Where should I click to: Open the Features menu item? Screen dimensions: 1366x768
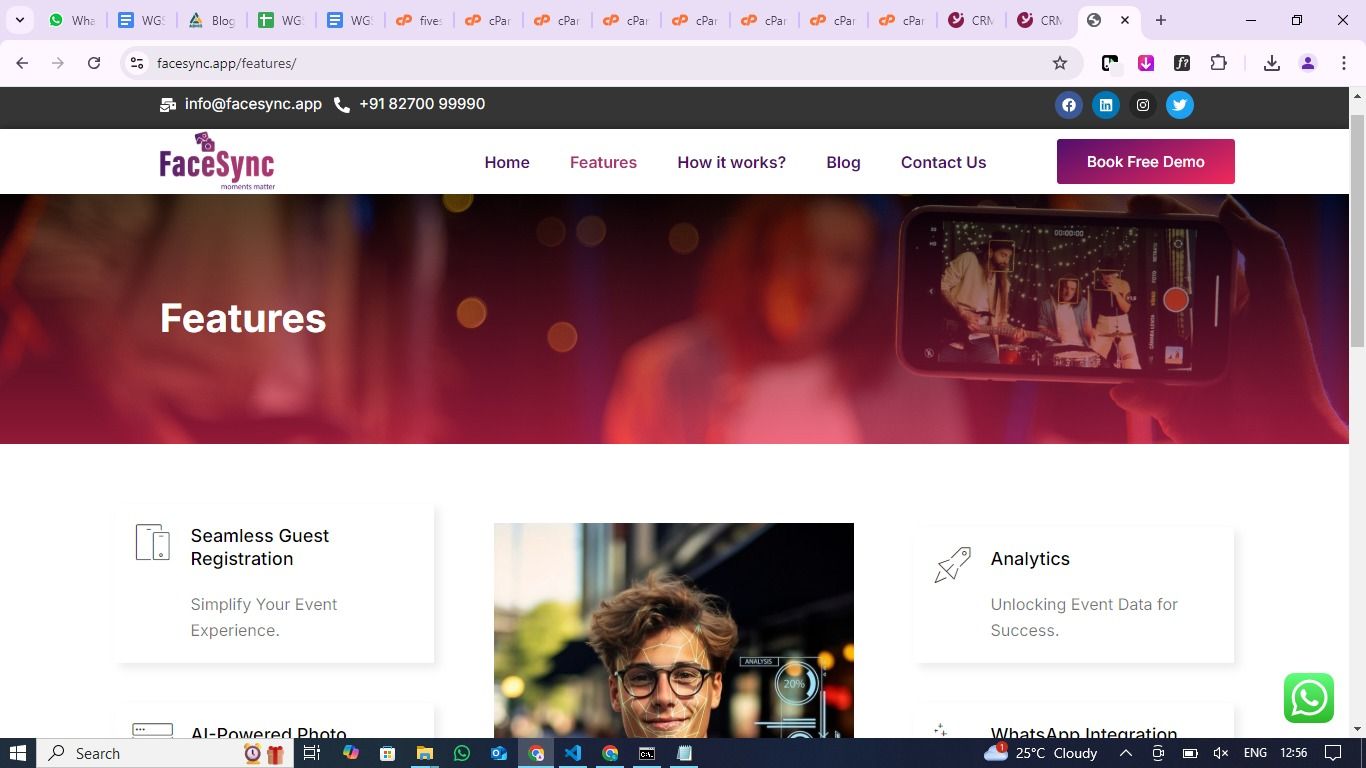pyautogui.click(x=603, y=162)
